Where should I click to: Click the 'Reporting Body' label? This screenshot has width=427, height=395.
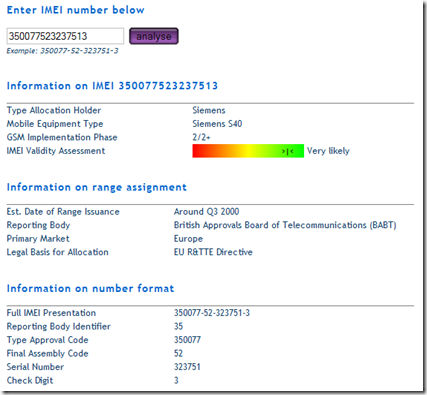pyautogui.click(x=38, y=225)
